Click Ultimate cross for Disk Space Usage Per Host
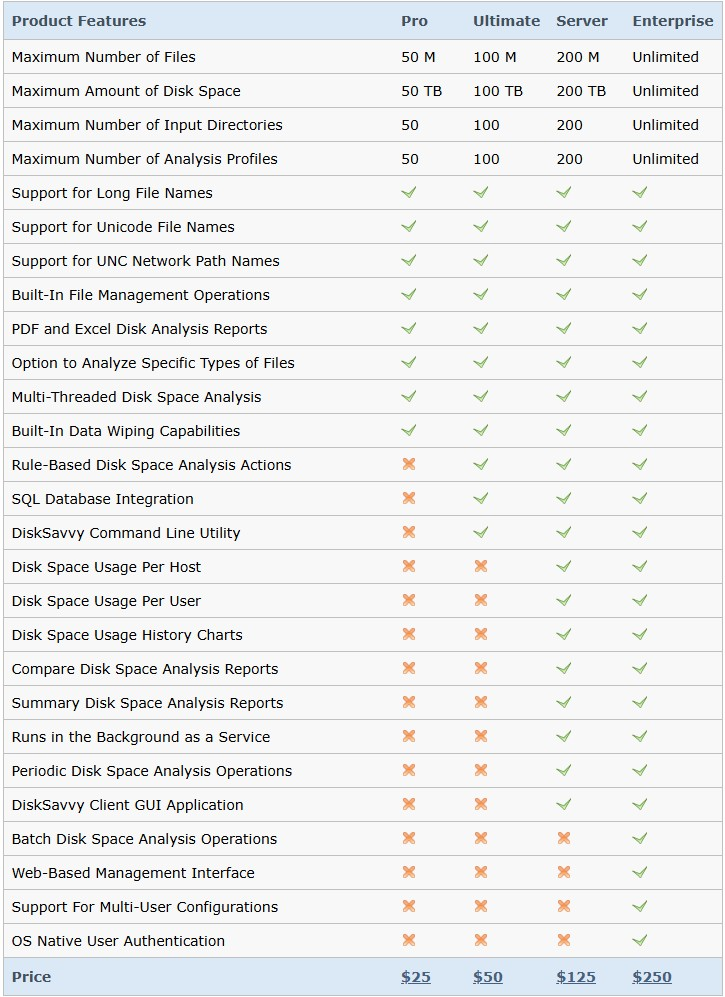 click(x=481, y=567)
